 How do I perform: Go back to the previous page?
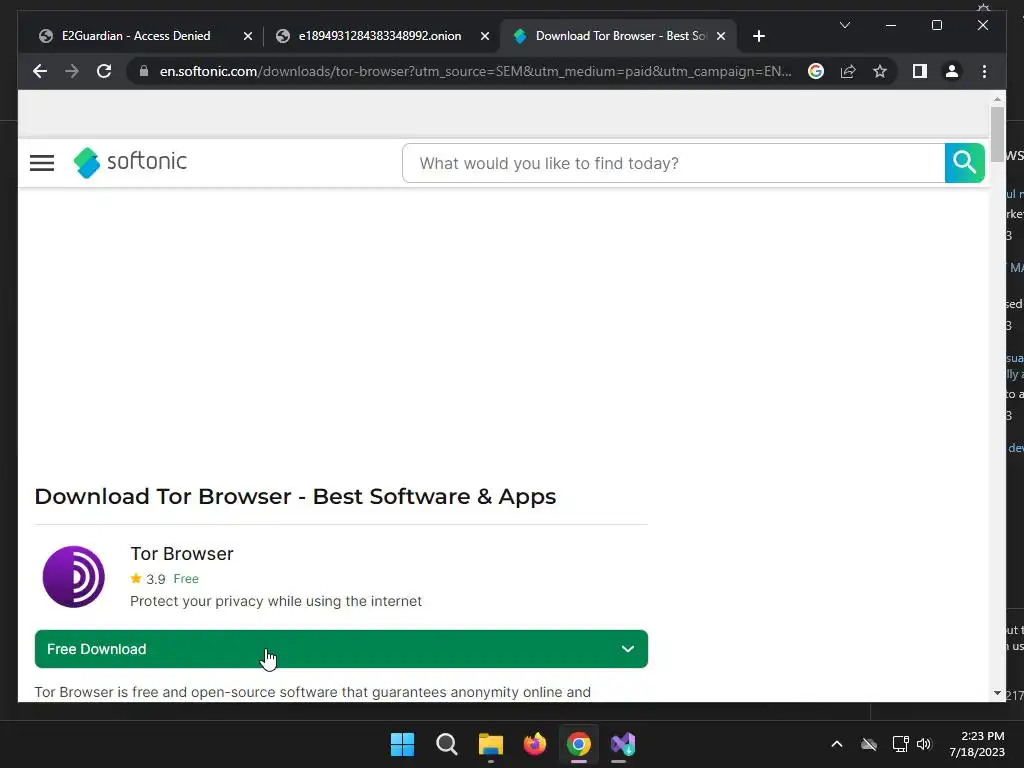(40, 71)
